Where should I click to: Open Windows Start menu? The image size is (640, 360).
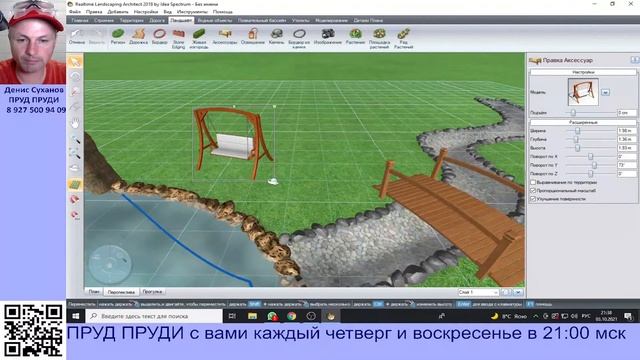click(x=76, y=316)
